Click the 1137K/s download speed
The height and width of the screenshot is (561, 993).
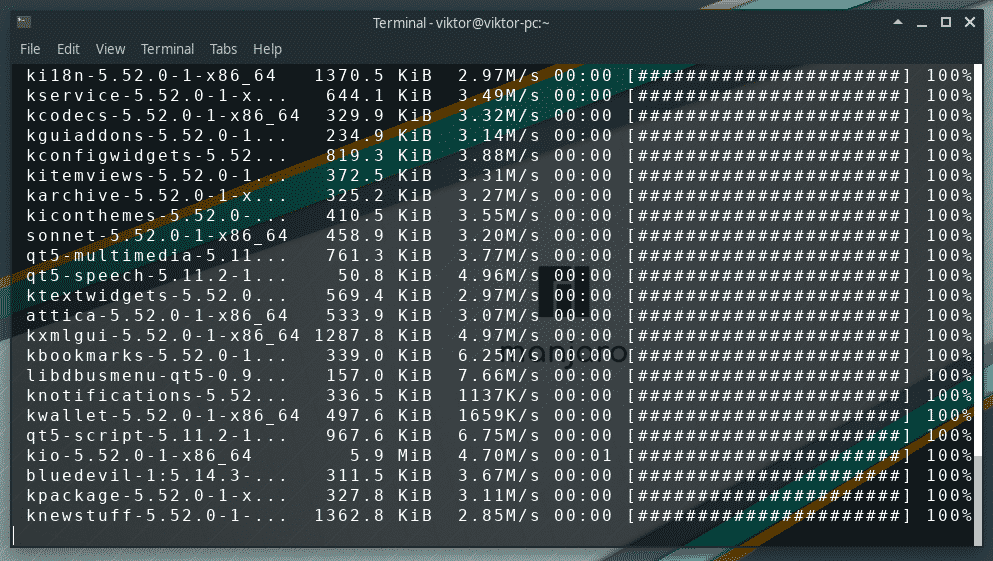tap(499, 396)
